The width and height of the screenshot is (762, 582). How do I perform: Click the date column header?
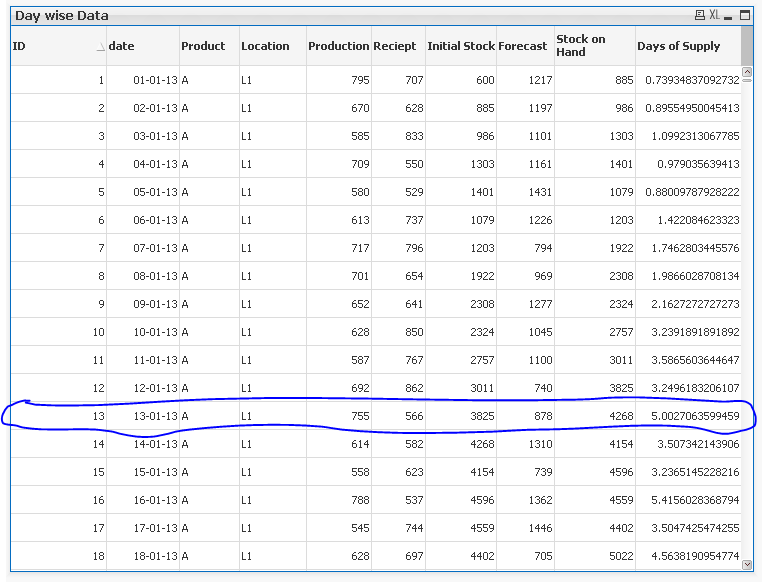click(x=121, y=46)
